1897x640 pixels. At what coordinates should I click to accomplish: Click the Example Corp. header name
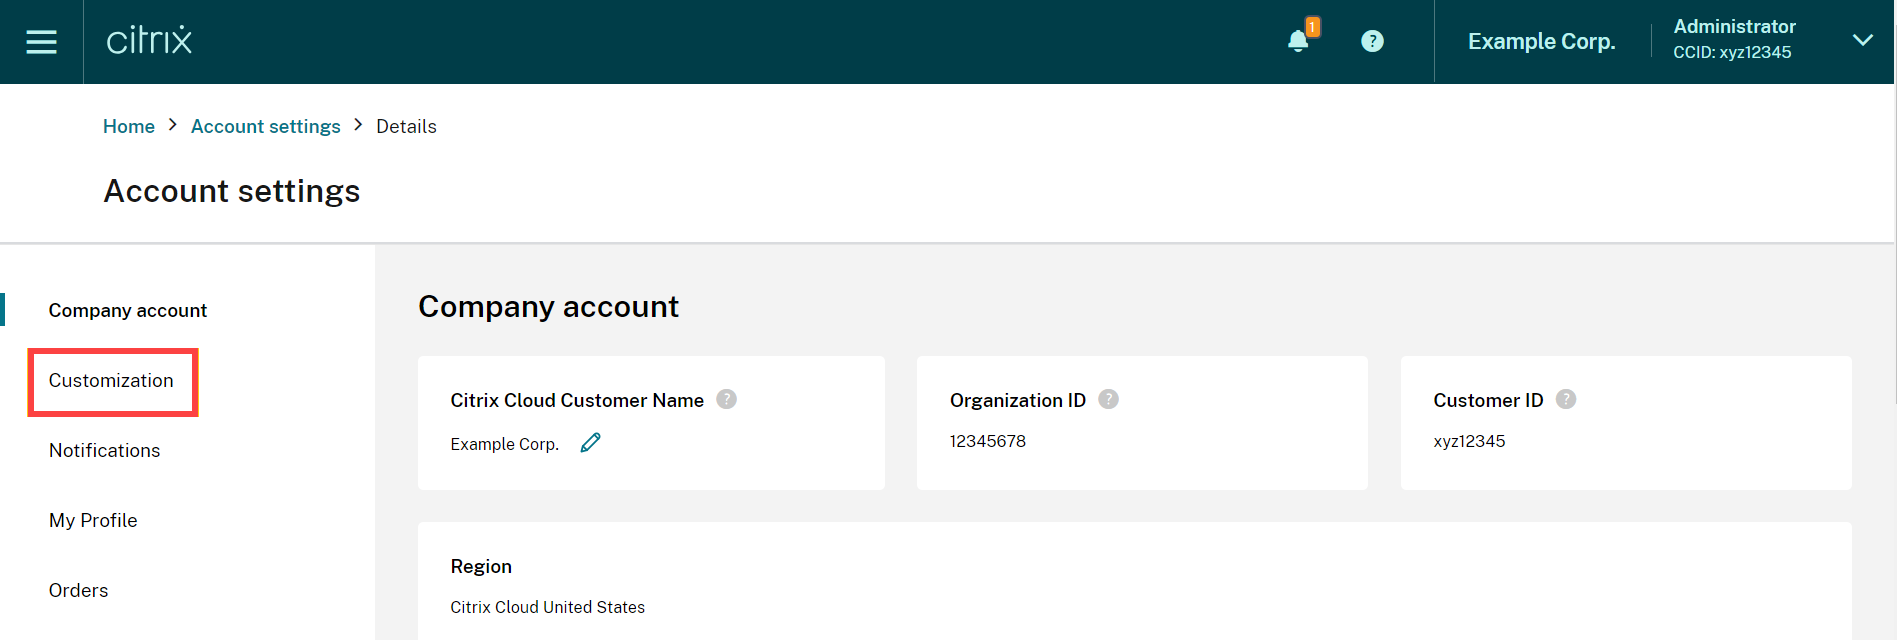click(x=1541, y=41)
